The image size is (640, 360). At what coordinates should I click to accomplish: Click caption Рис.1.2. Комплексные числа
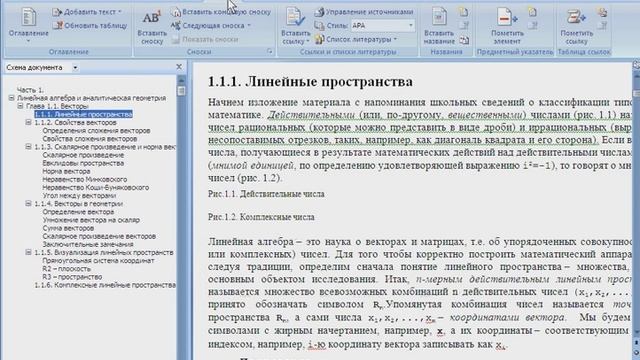point(261,218)
